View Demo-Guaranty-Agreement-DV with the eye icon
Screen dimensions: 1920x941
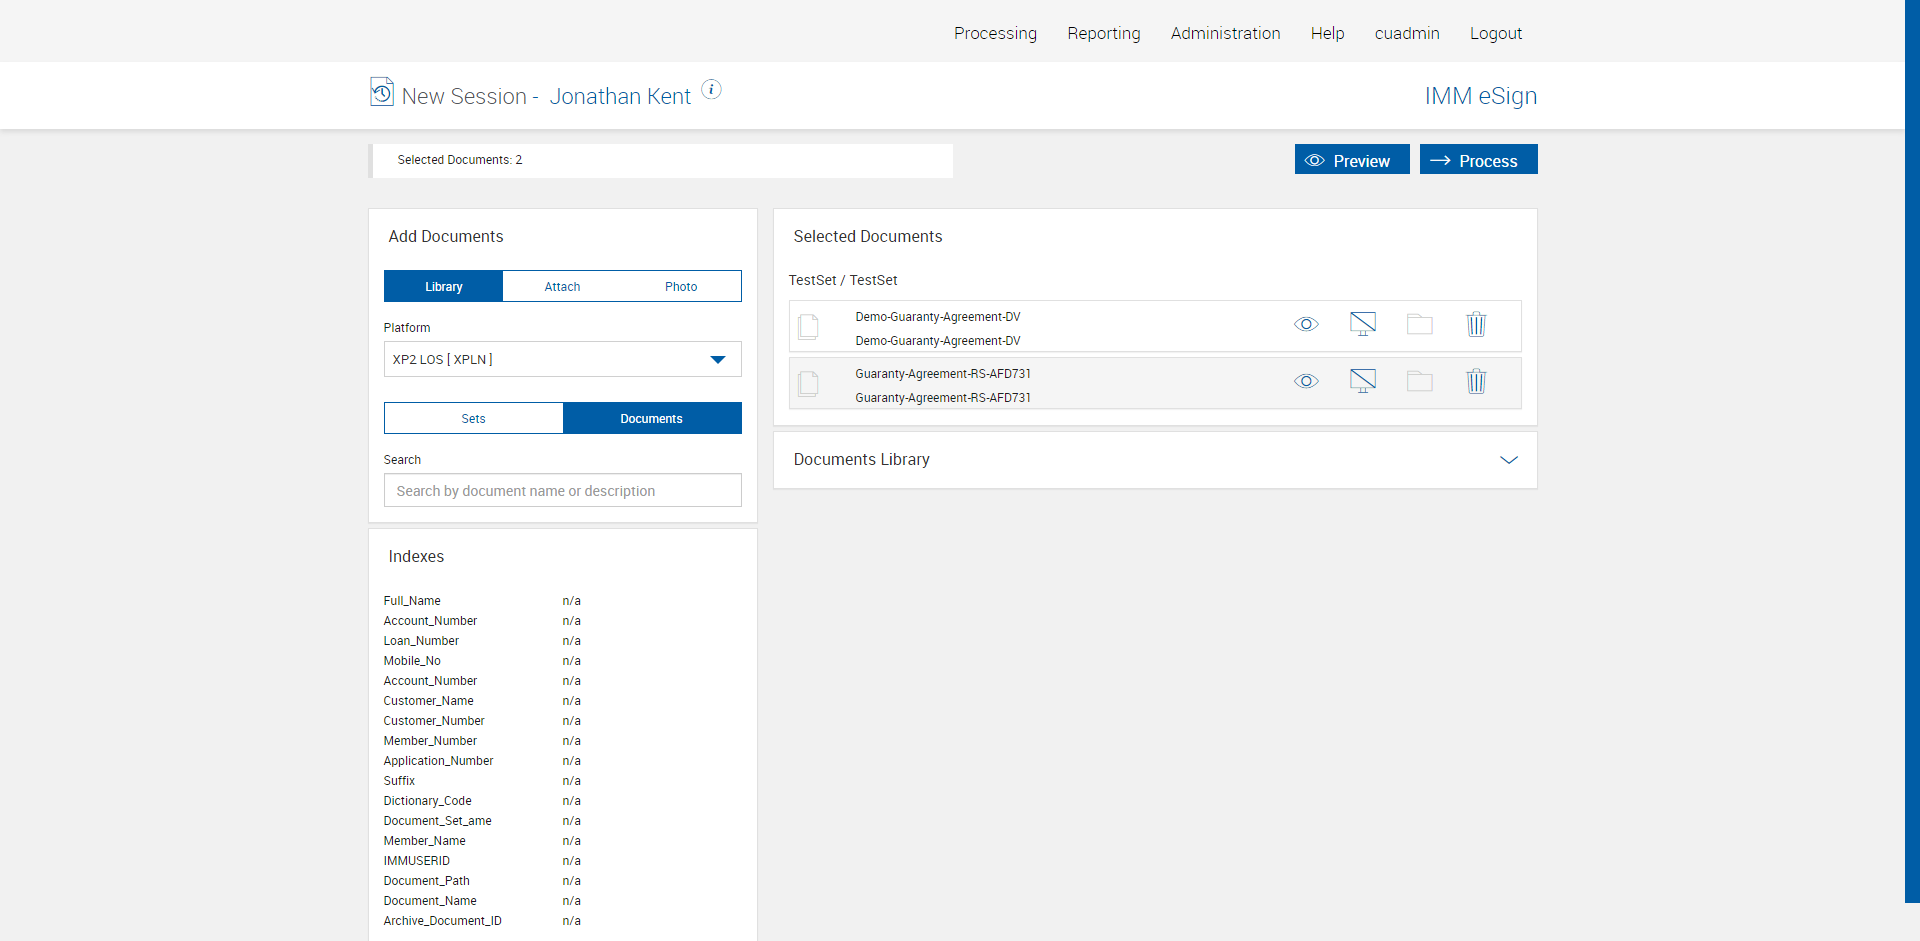point(1306,325)
